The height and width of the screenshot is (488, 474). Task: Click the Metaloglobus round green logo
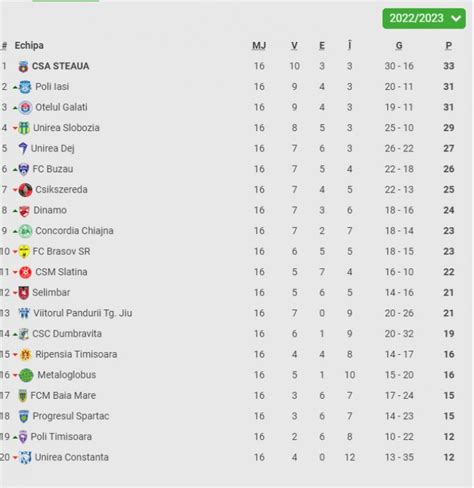click(26, 375)
